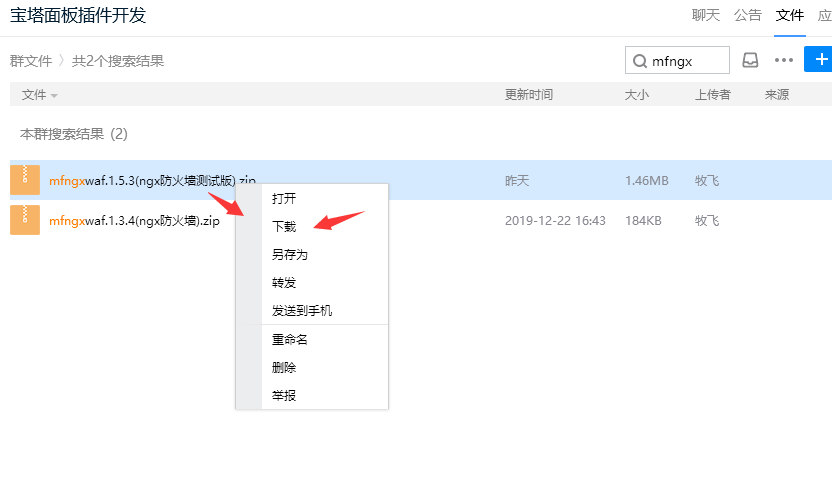Click zip icon of mfngxwaf.1.5.3 file

click(x=25, y=180)
